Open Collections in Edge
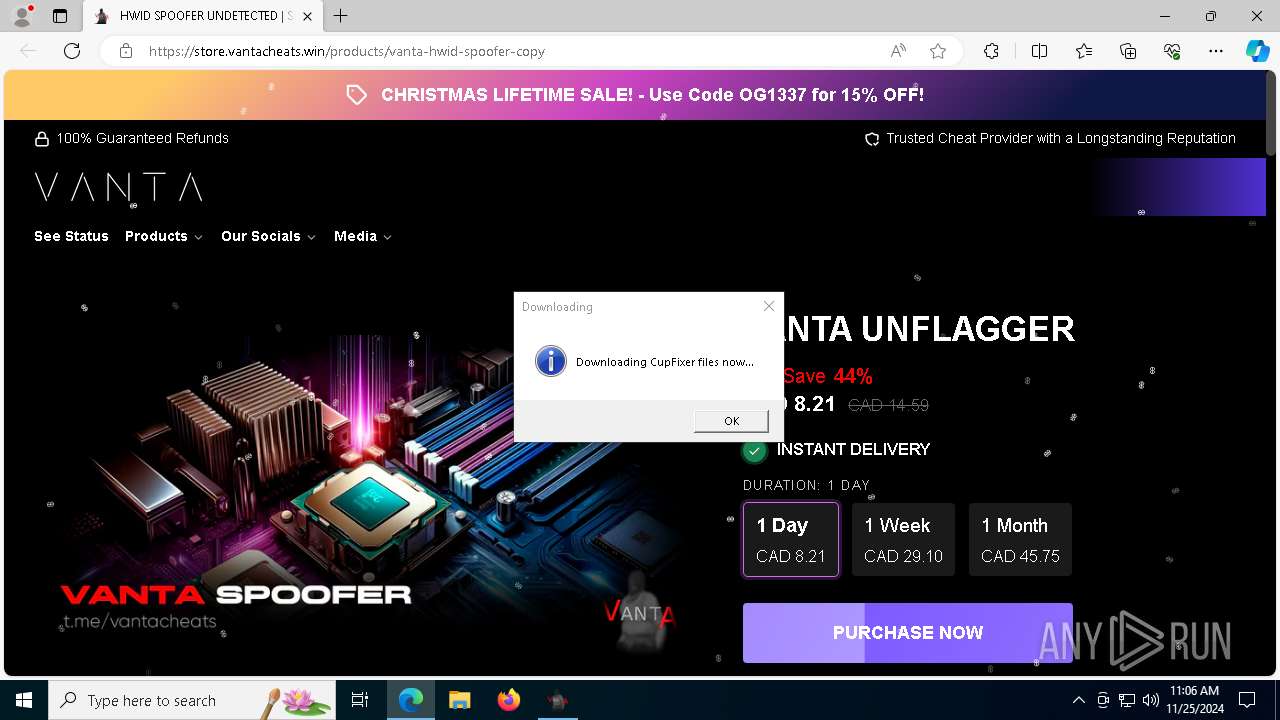Screen dimensions: 1280x720 [x=1128, y=51]
